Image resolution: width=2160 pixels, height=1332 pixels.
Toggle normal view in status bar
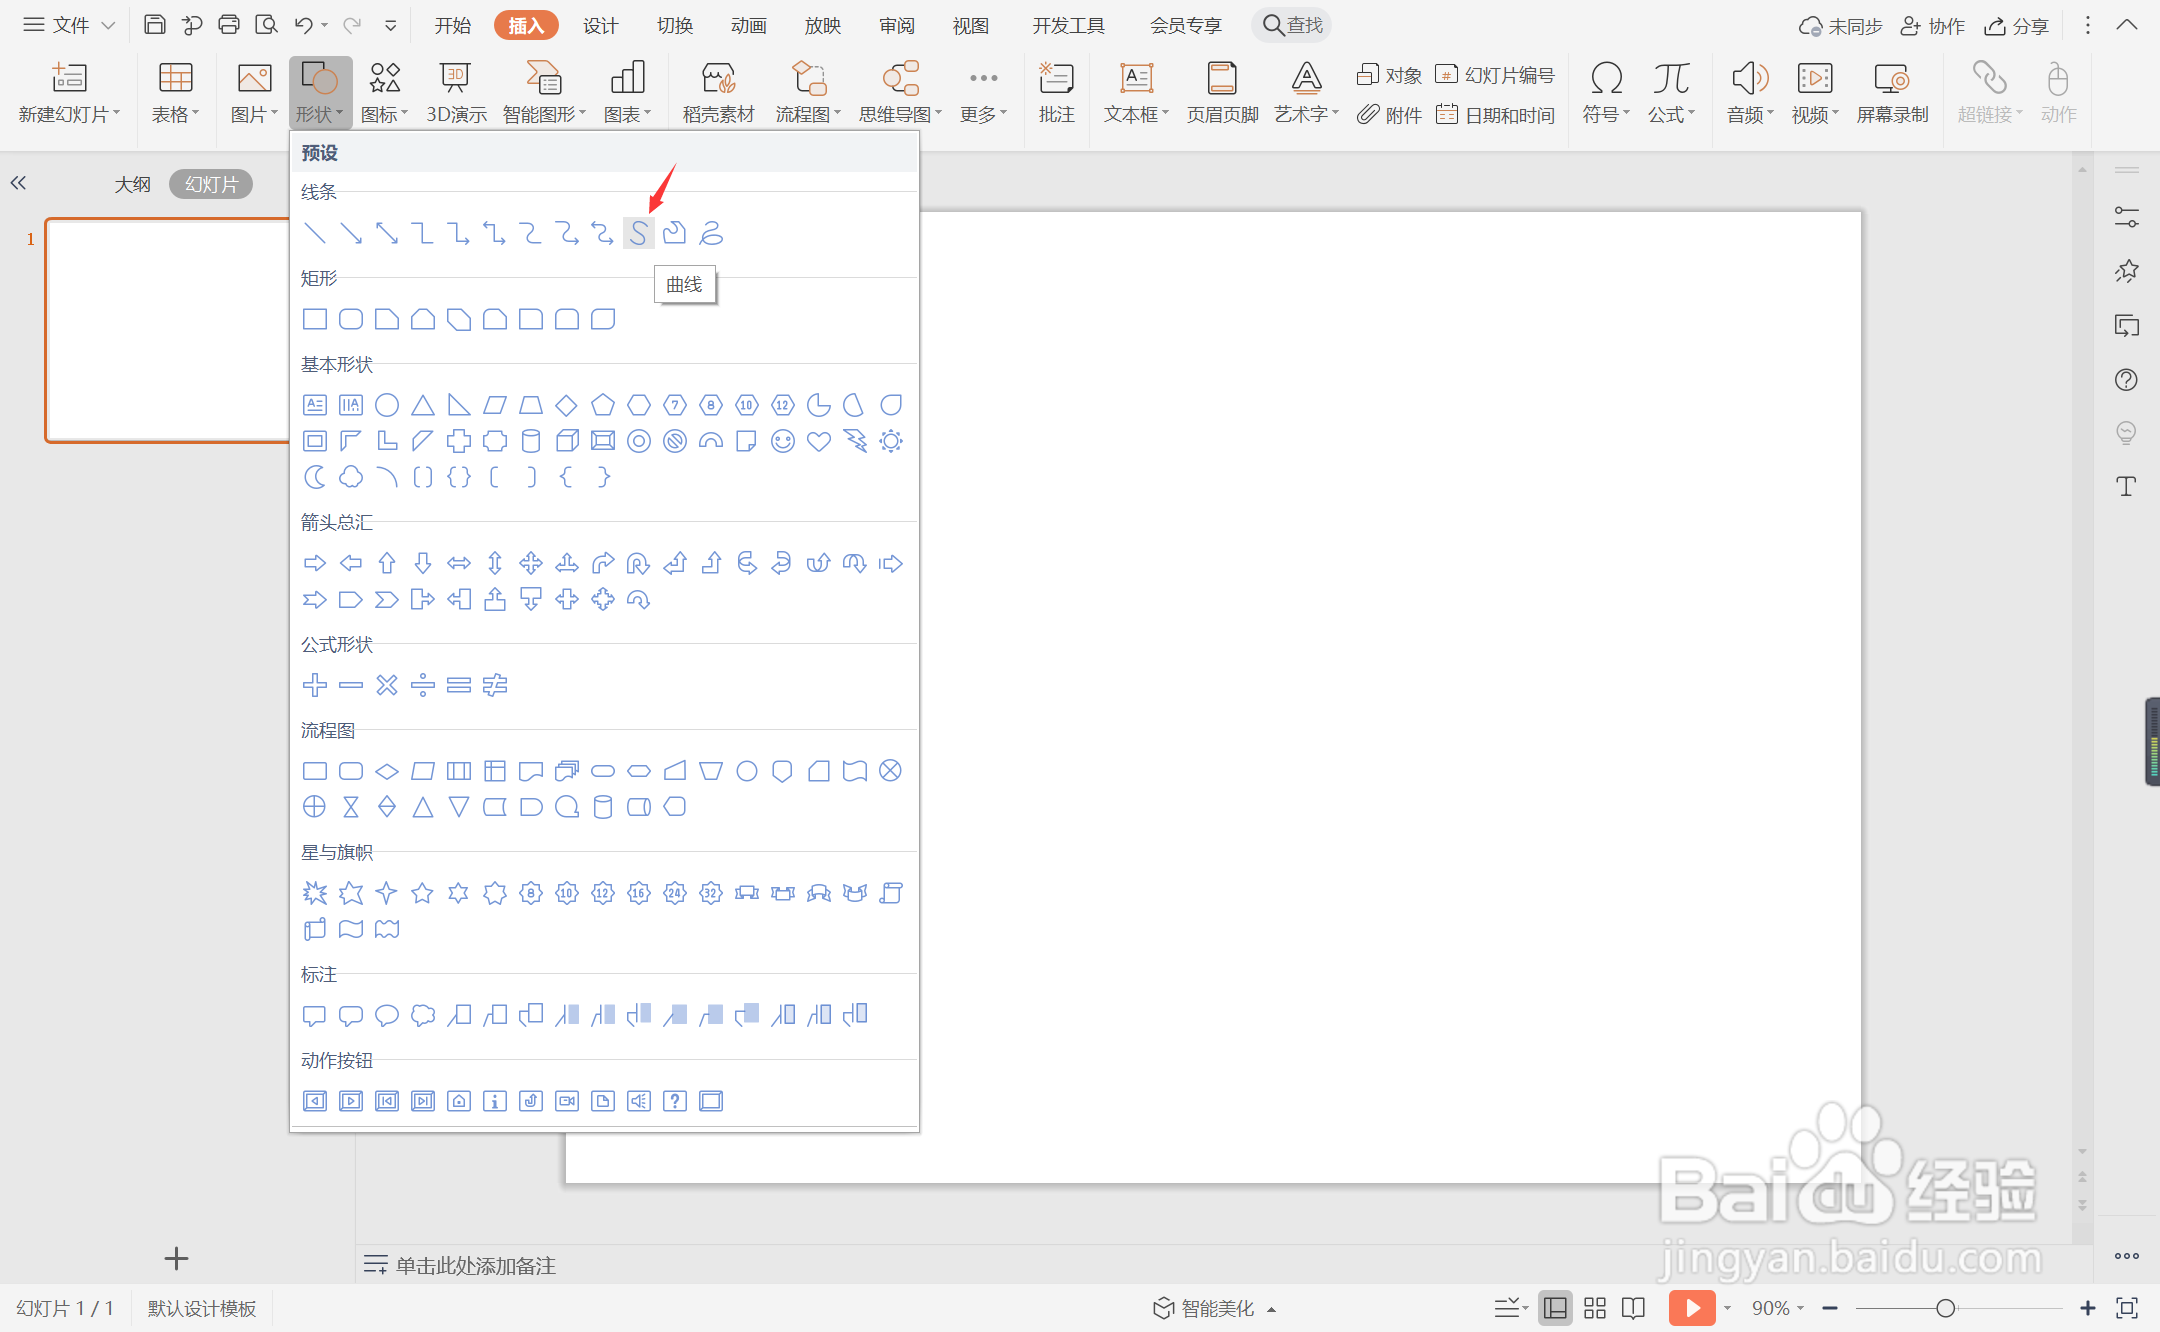point(1555,1308)
